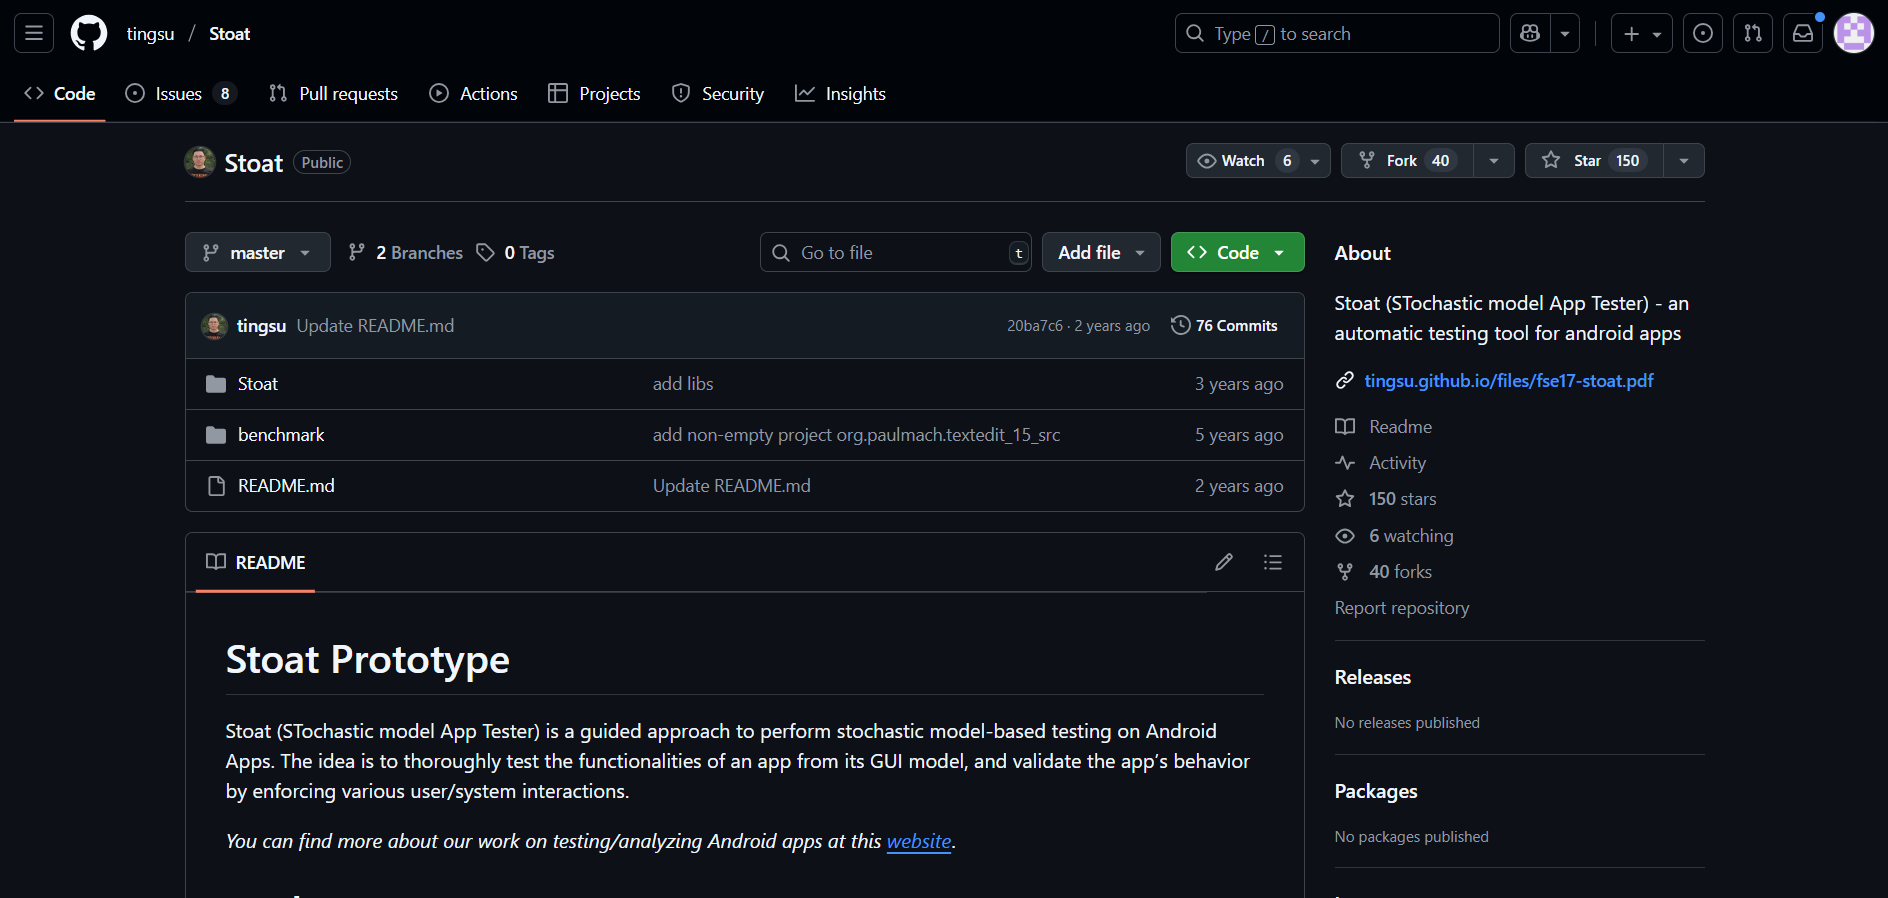Open the Actions tab
The image size is (1888, 898).
473,93
